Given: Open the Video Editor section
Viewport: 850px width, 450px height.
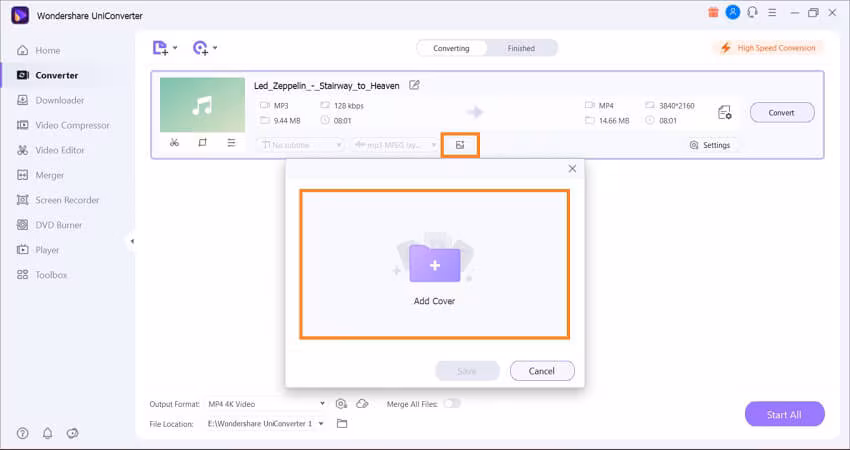Looking at the screenshot, I should tap(50, 150).
